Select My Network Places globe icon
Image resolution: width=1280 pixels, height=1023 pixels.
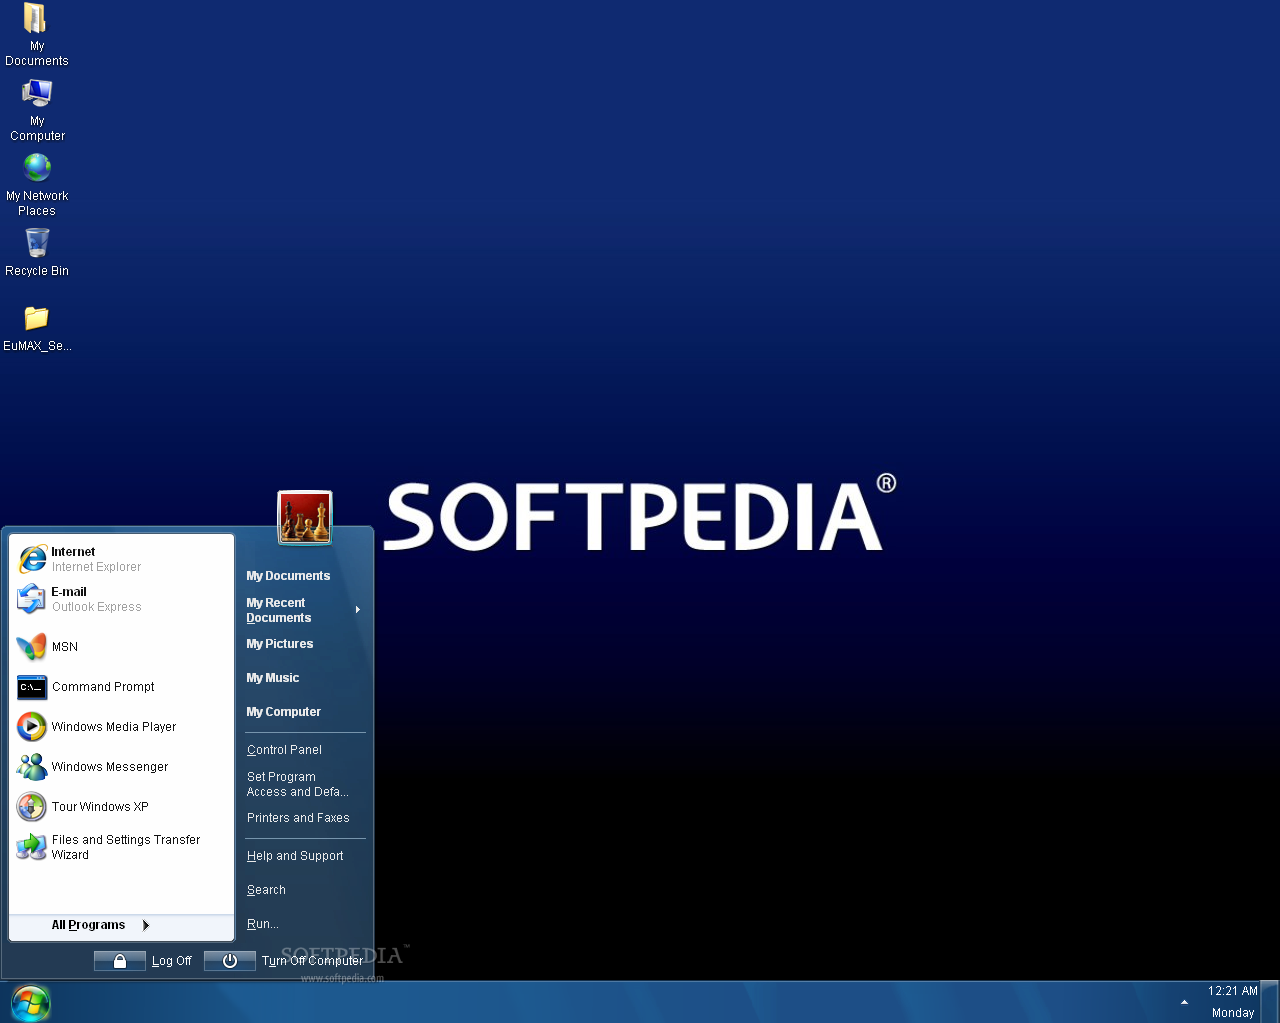click(37, 167)
